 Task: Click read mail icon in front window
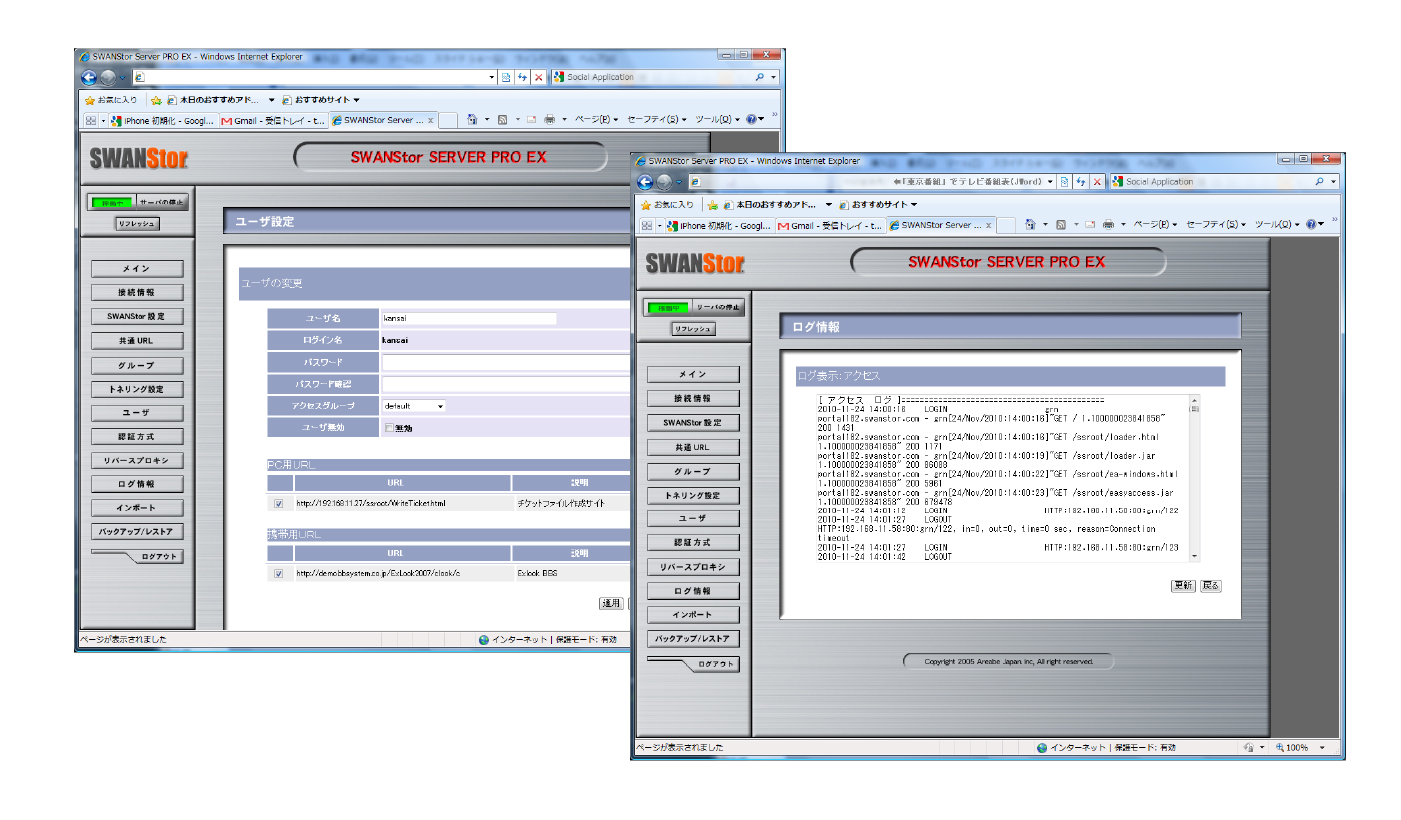coord(1091,225)
